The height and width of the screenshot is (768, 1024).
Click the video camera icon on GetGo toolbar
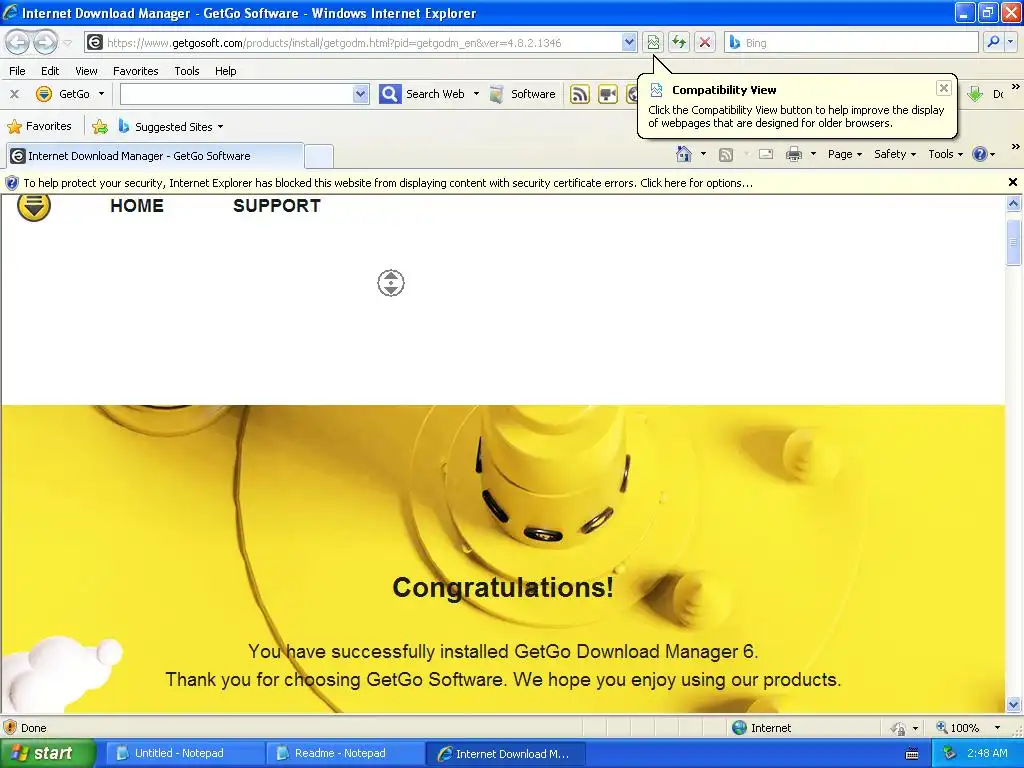[608, 95]
